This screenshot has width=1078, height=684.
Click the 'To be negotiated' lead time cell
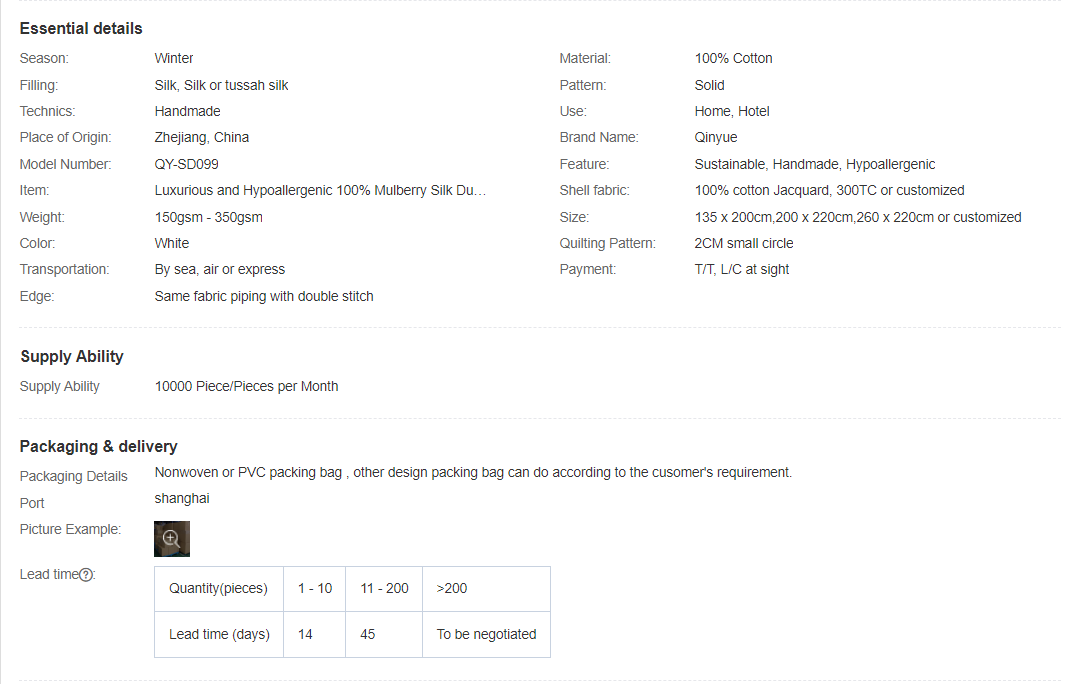click(x=486, y=634)
